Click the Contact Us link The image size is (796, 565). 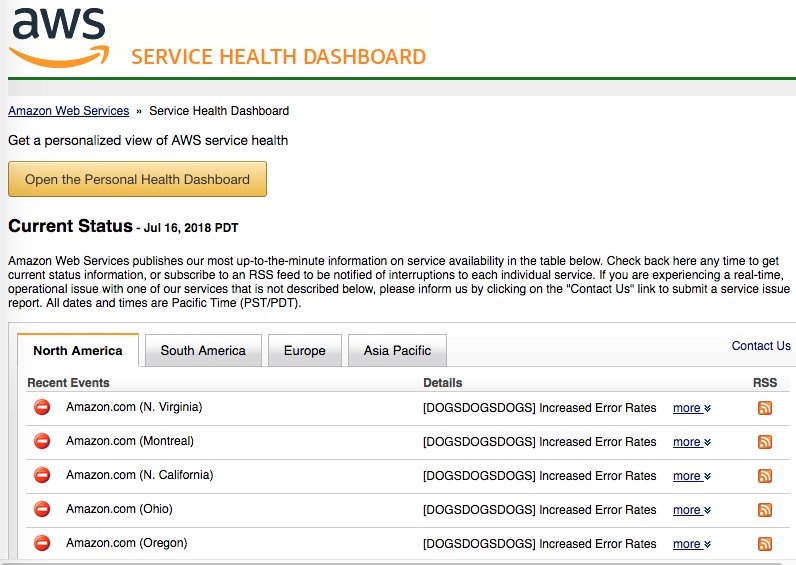point(761,346)
